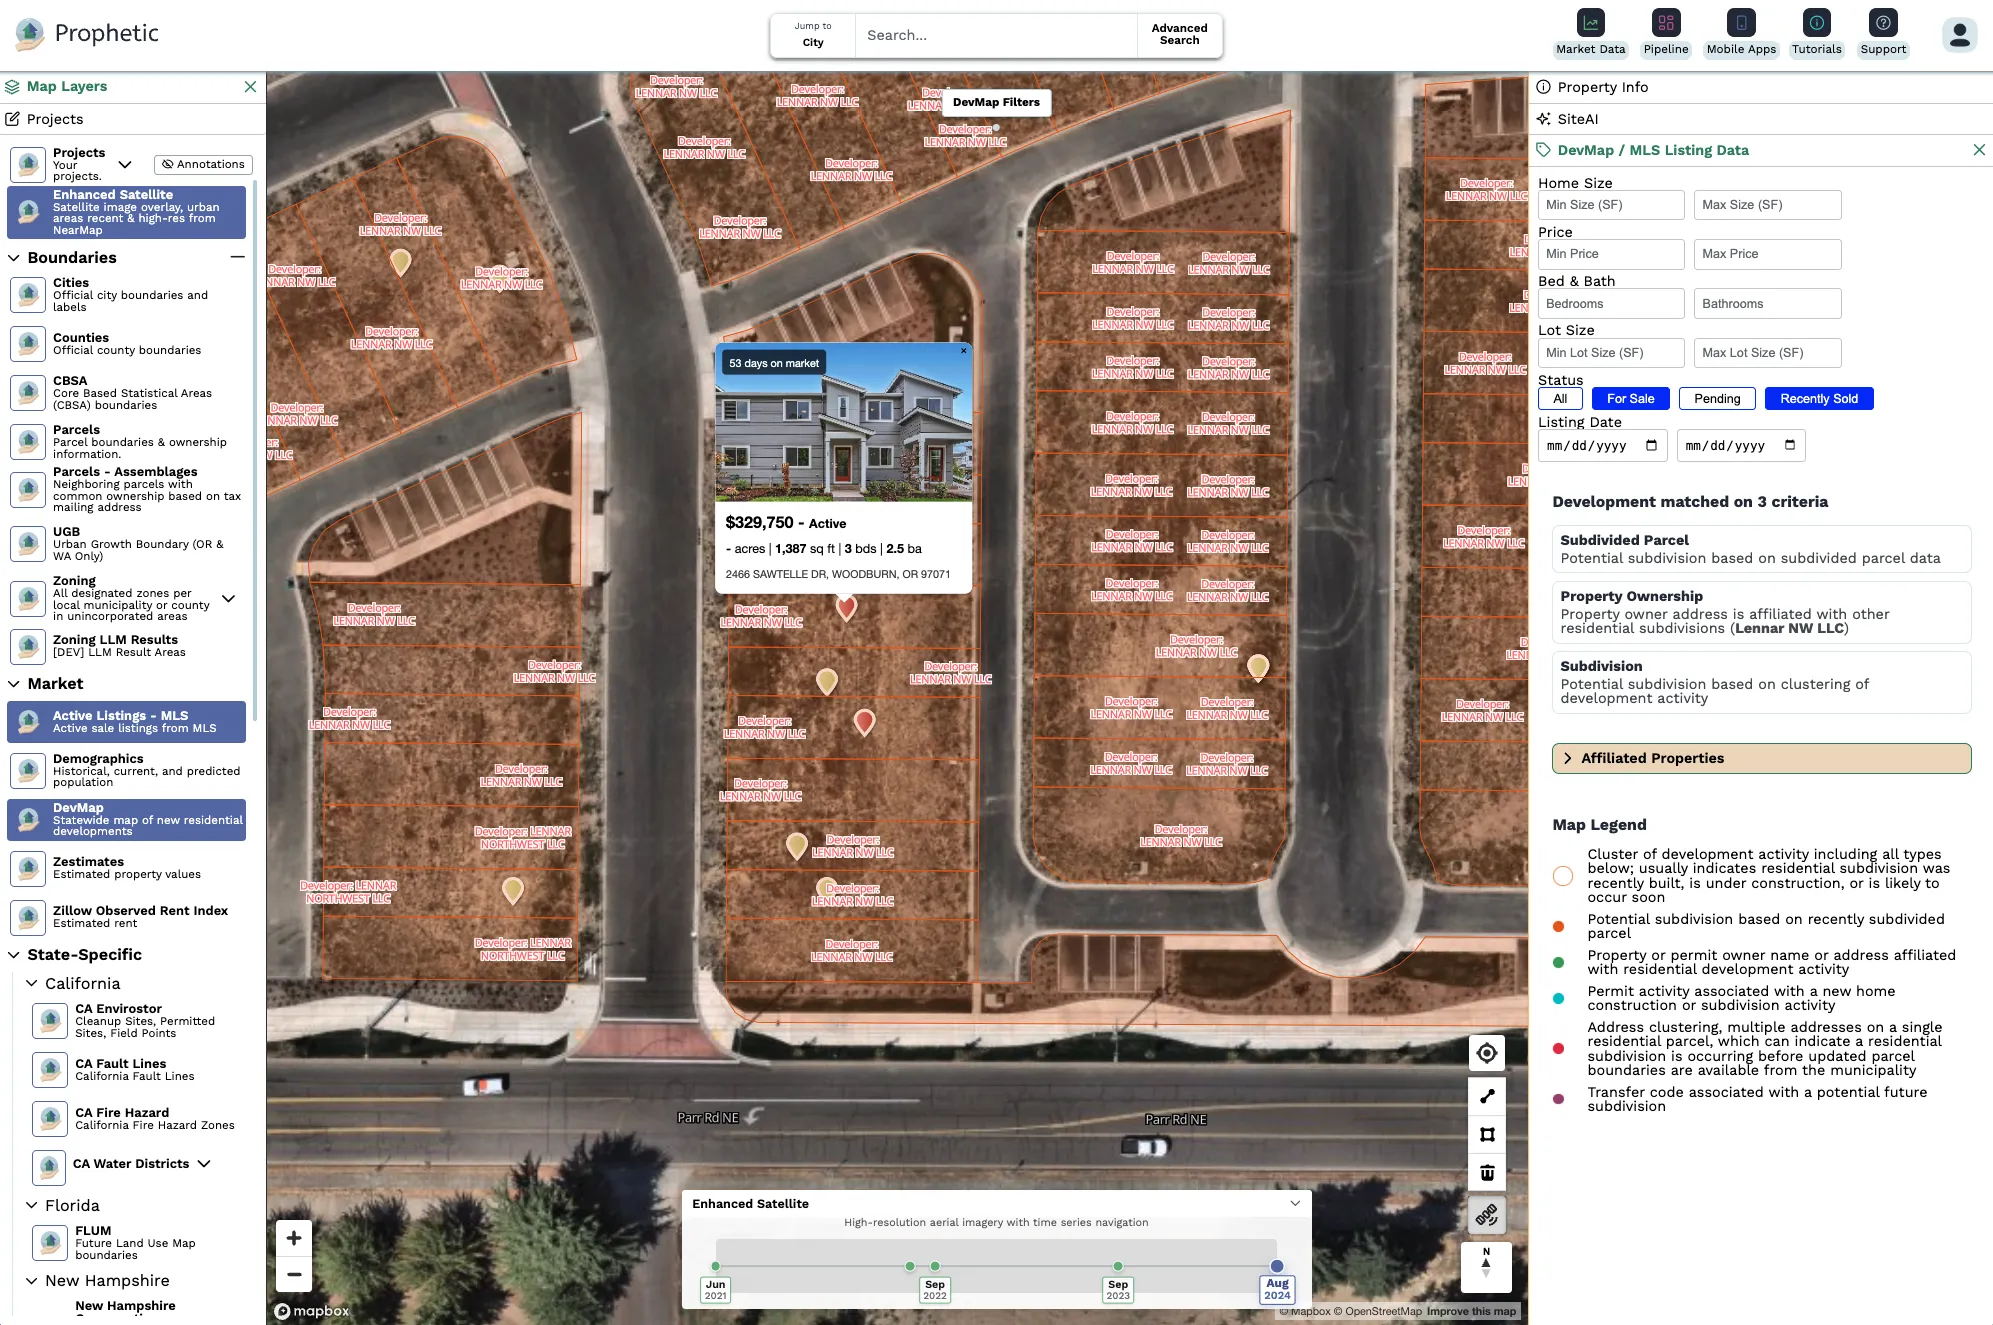
Task: Click the Advanced Search button
Action: click(1179, 35)
